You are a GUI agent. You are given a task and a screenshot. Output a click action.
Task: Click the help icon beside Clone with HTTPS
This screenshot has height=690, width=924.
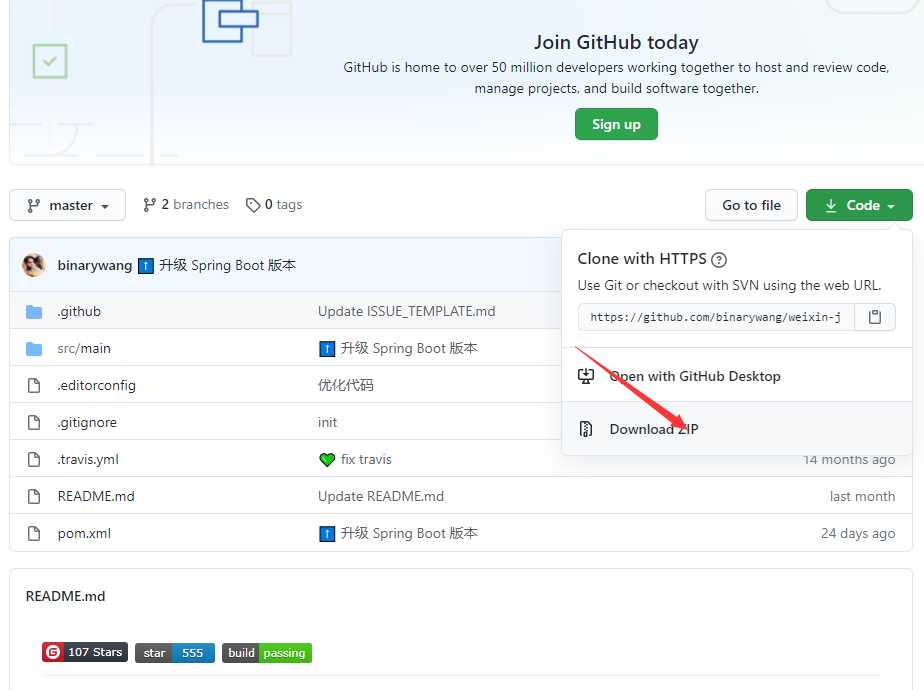[719, 259]
